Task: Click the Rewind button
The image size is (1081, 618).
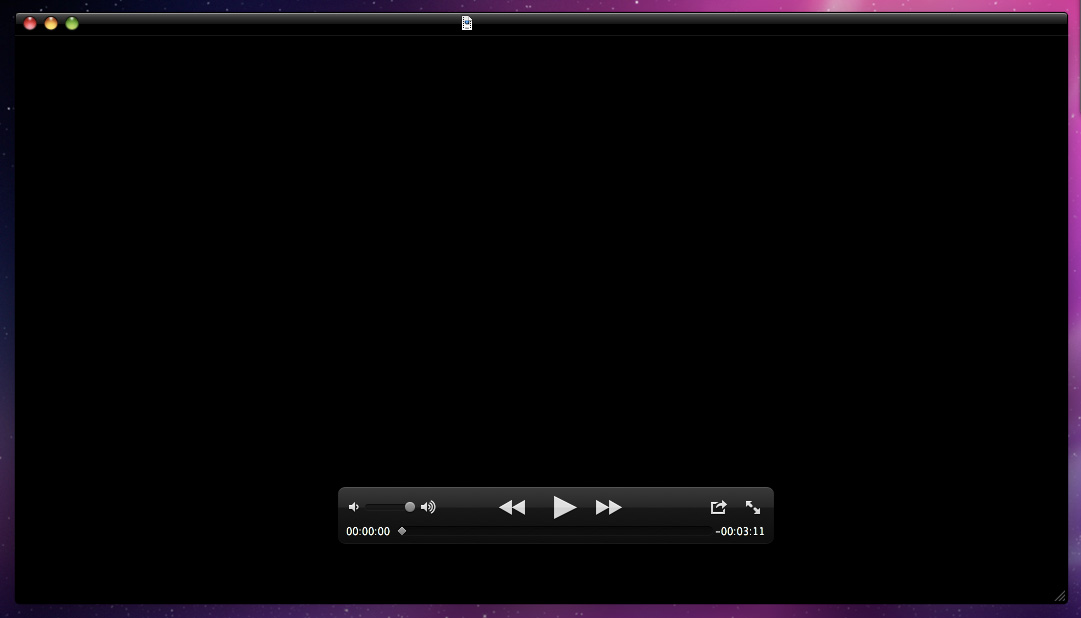Action: [x=512, y=508]
